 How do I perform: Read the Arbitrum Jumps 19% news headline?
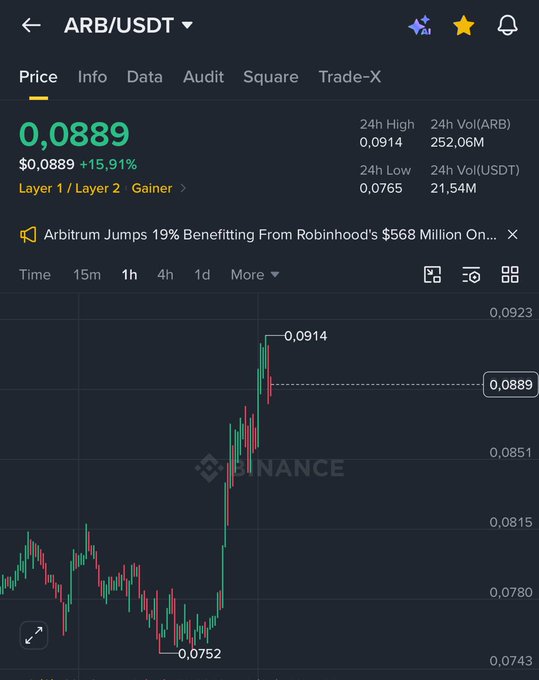coord(270,235)
